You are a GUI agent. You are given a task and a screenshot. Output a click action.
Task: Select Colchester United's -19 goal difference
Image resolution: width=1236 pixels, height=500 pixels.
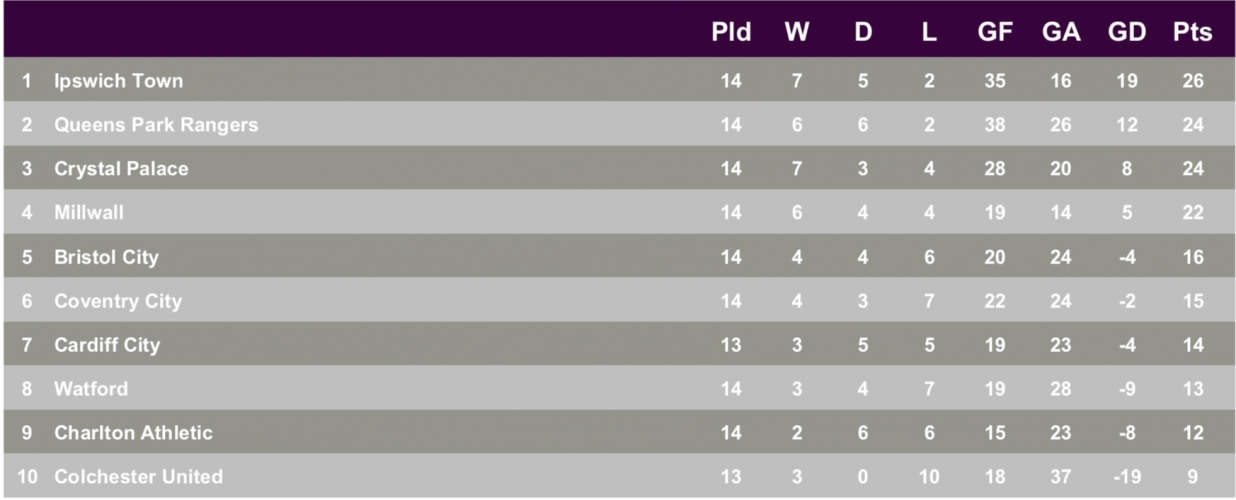(1127, 477)
